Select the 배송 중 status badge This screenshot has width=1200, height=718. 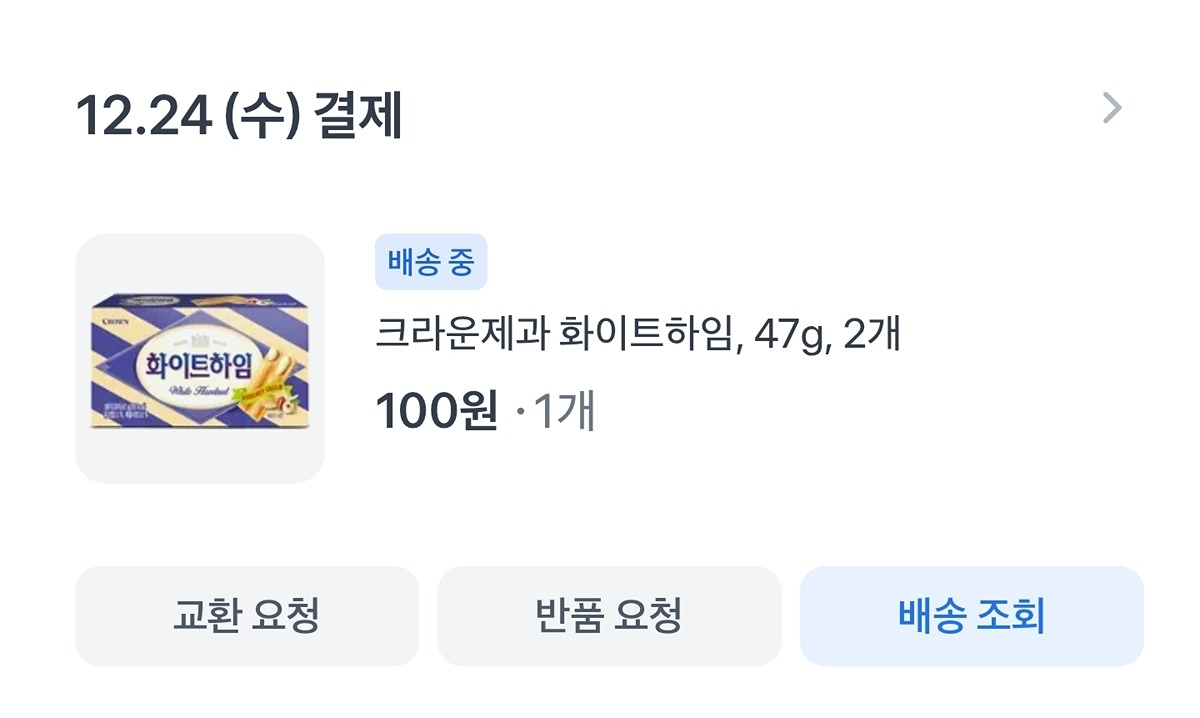coord(431,262)
